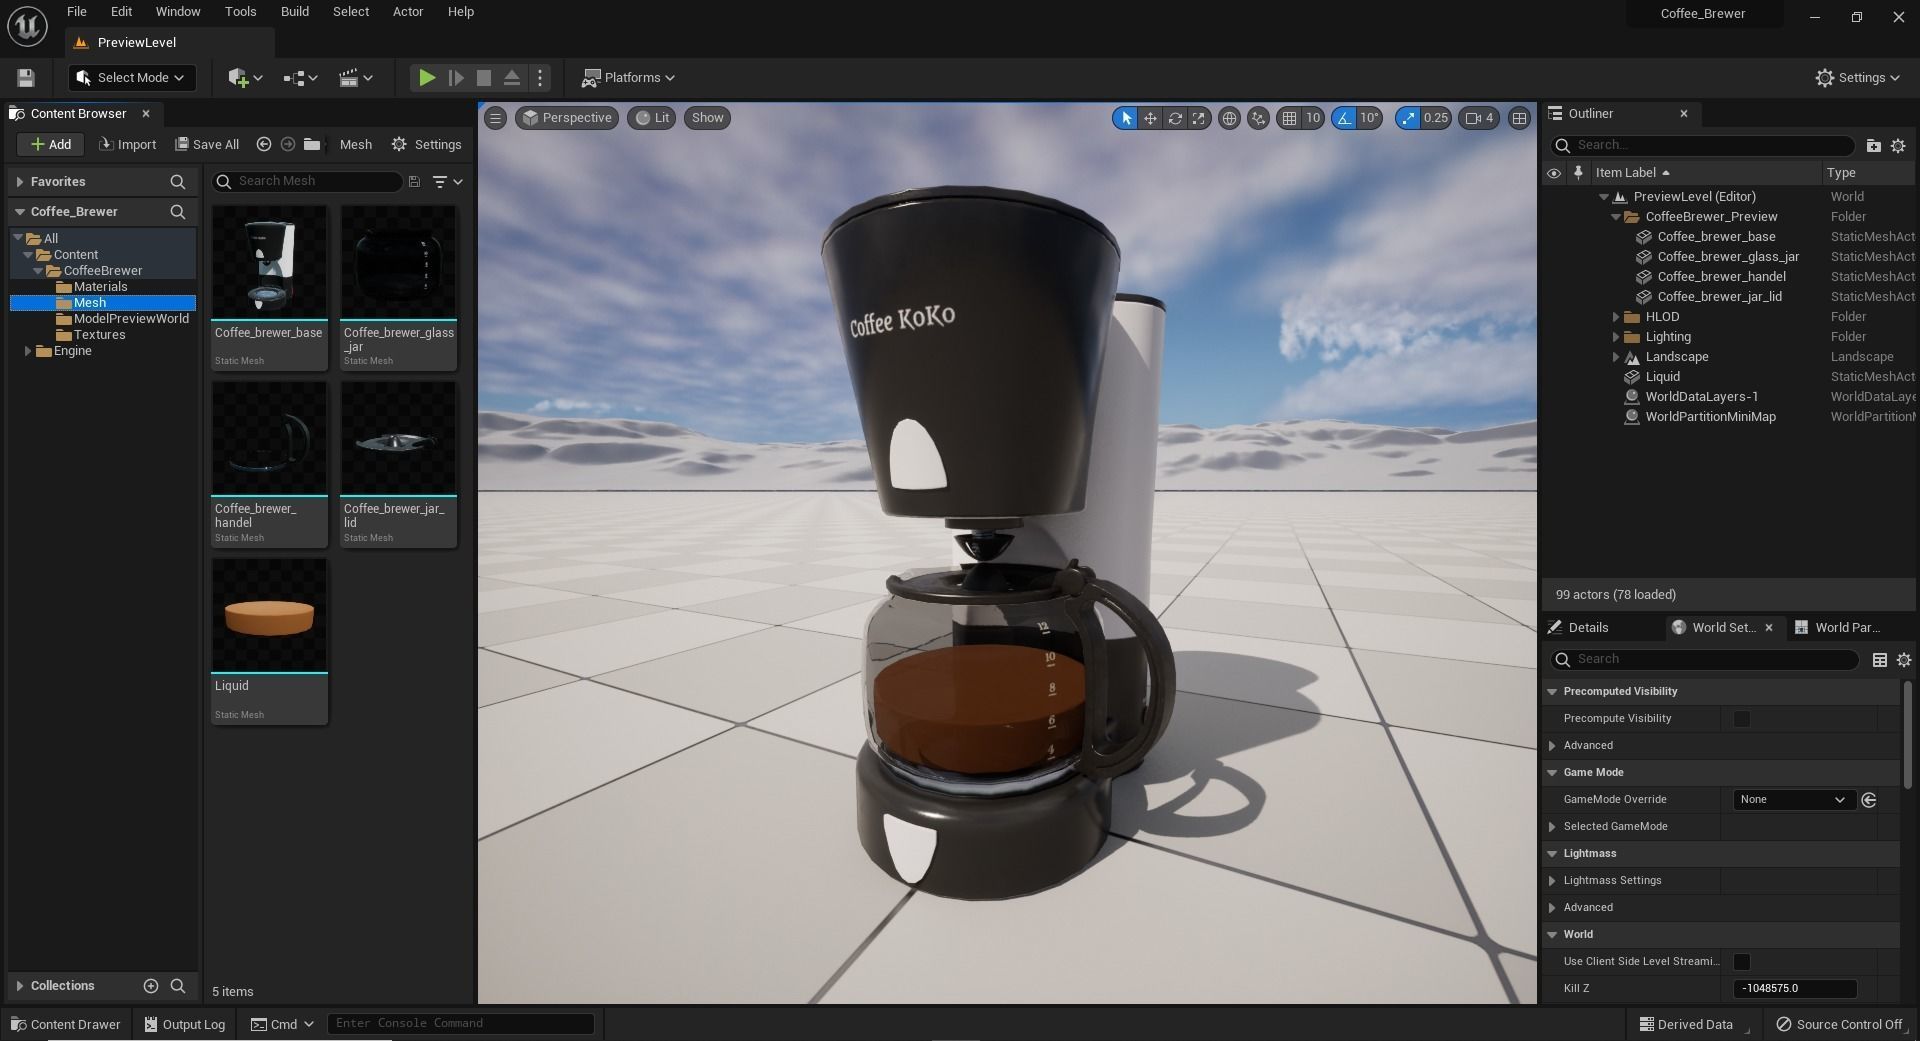Image resolution: width=1920 pixels, height=1041 pixels.
Task: Open the Lit view mode menu
Action: tap(652, 118)
